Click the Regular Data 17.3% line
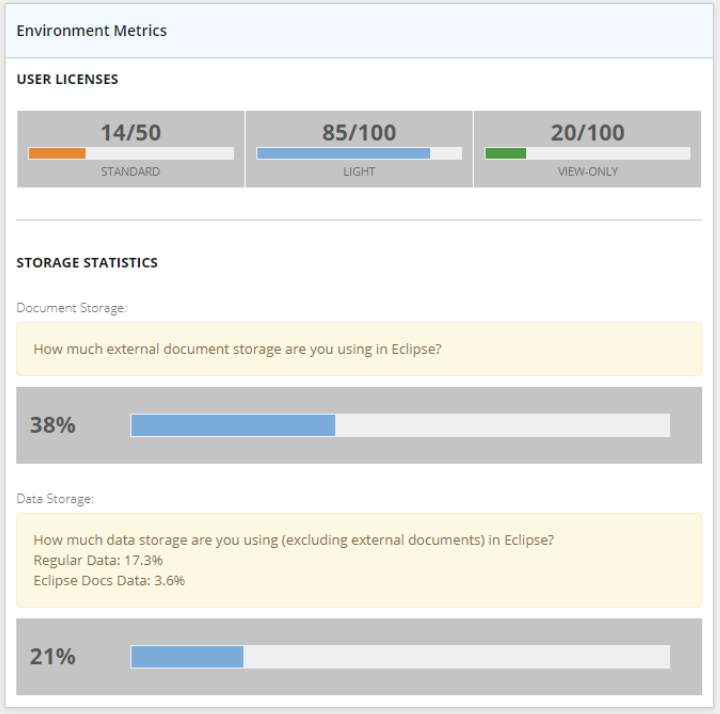Viewport: 720px width, 714px height. 98,560
